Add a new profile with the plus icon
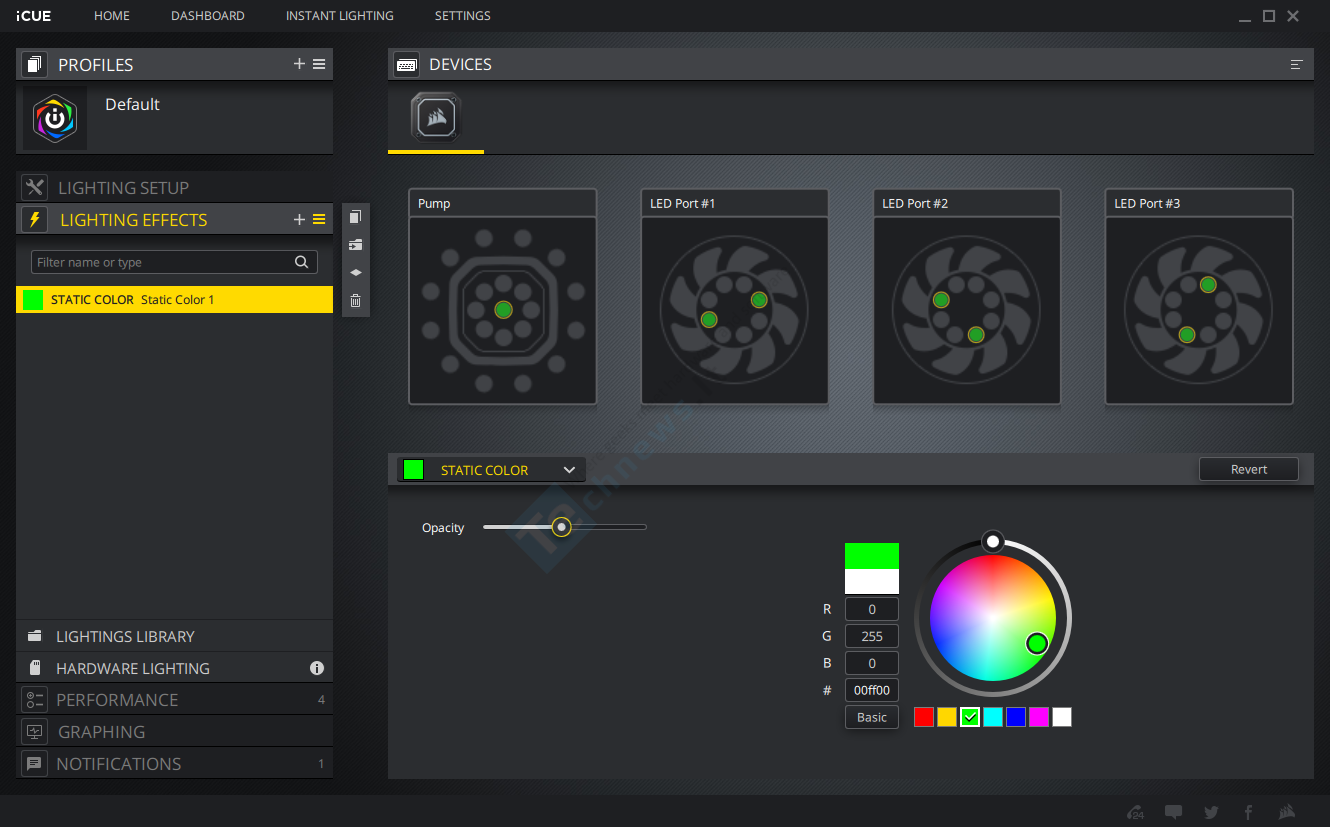The image size is (1330, 827). (299, 64)
